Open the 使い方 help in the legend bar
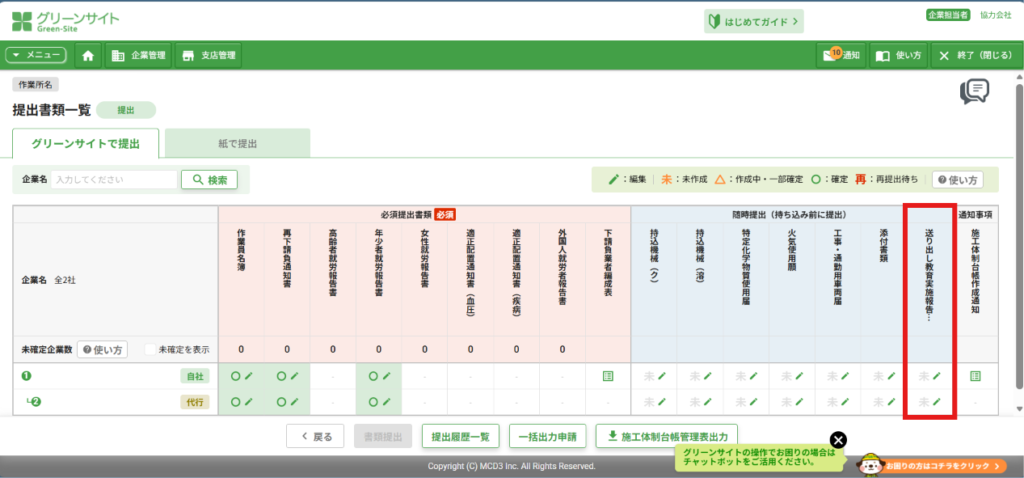 tap(957, 180)
